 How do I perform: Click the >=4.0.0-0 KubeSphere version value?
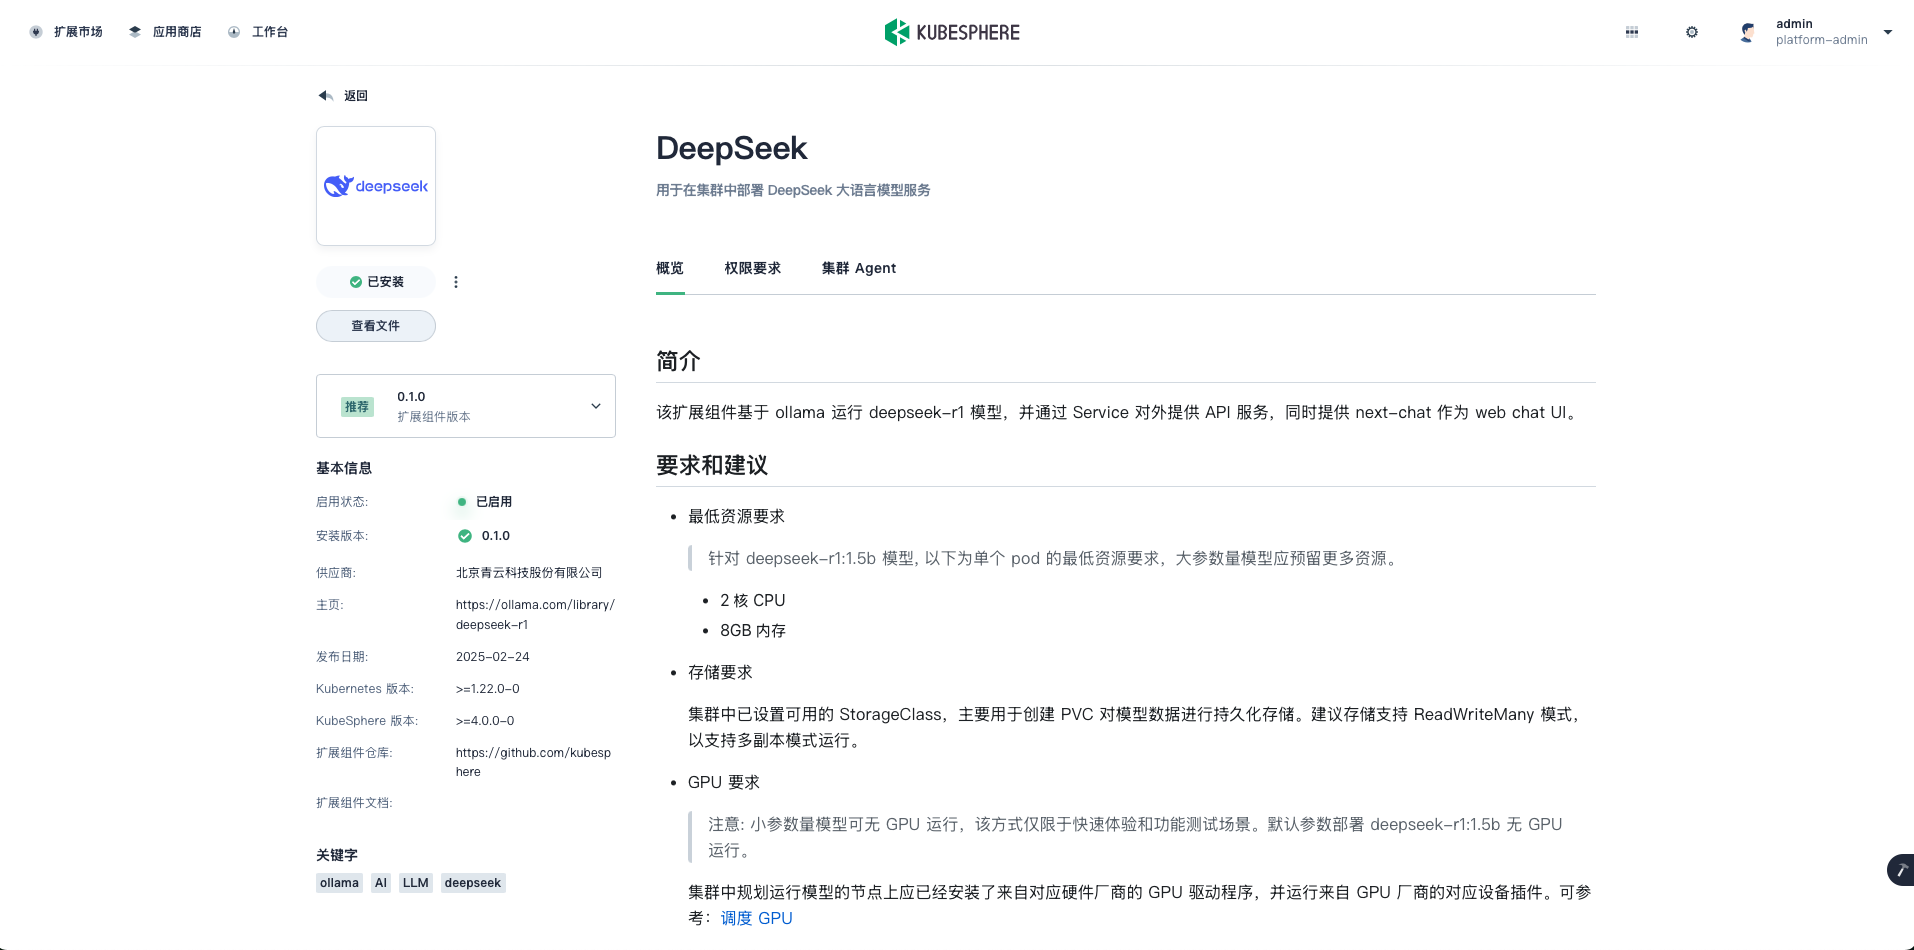(485, 721)
